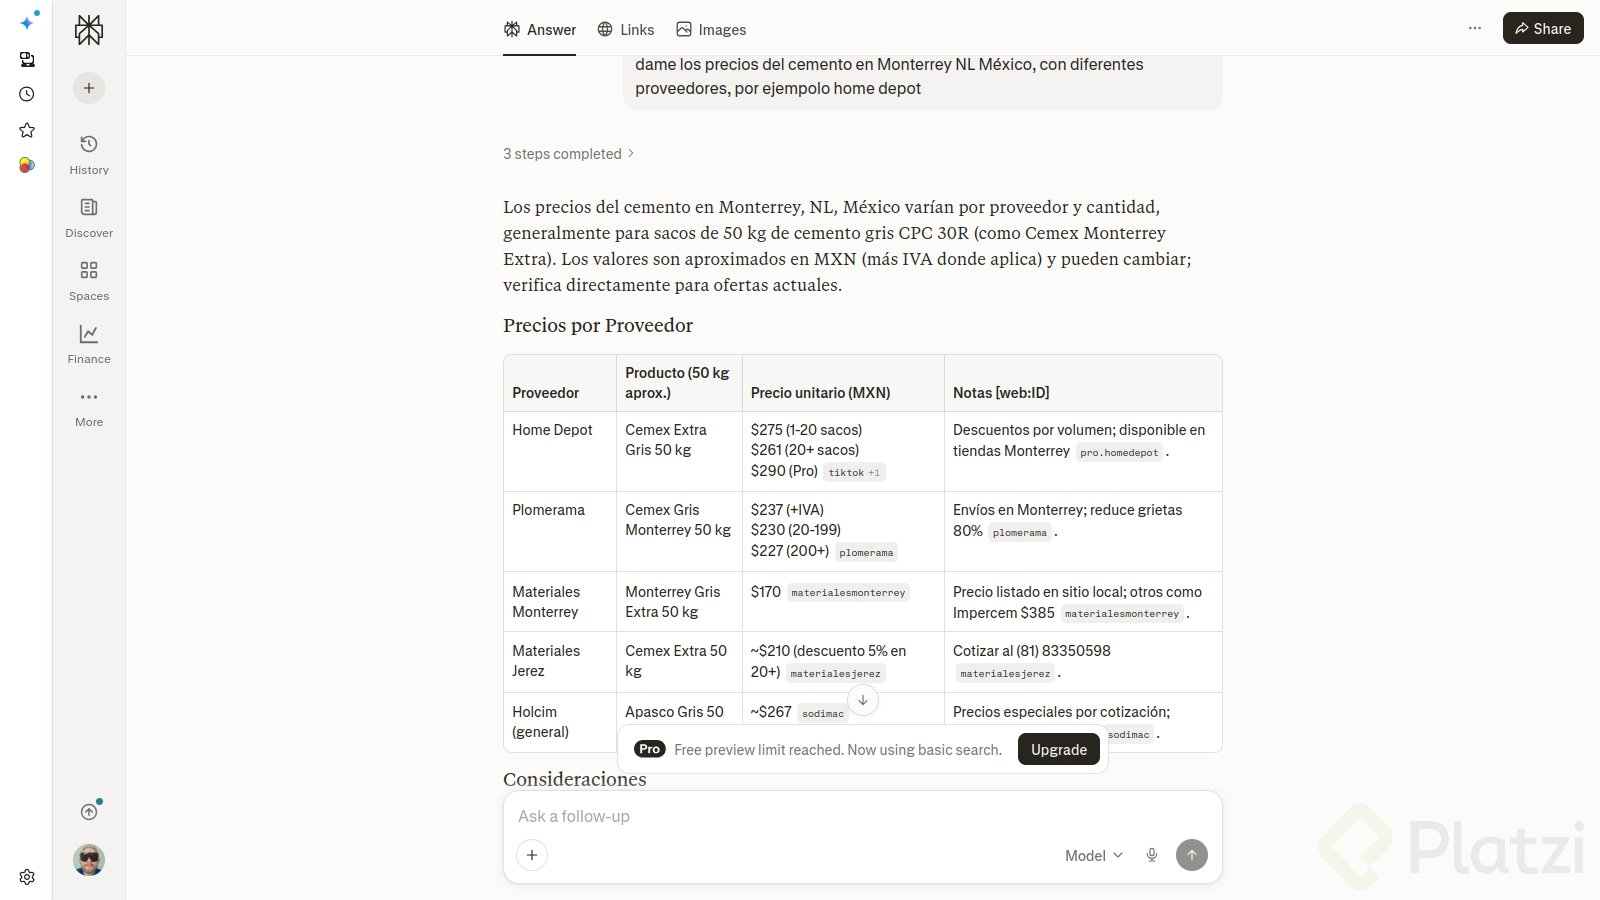The image size is (1600, 900).
Task: Click the Perplexity logo icon
Action: click(x=89, y=30)
